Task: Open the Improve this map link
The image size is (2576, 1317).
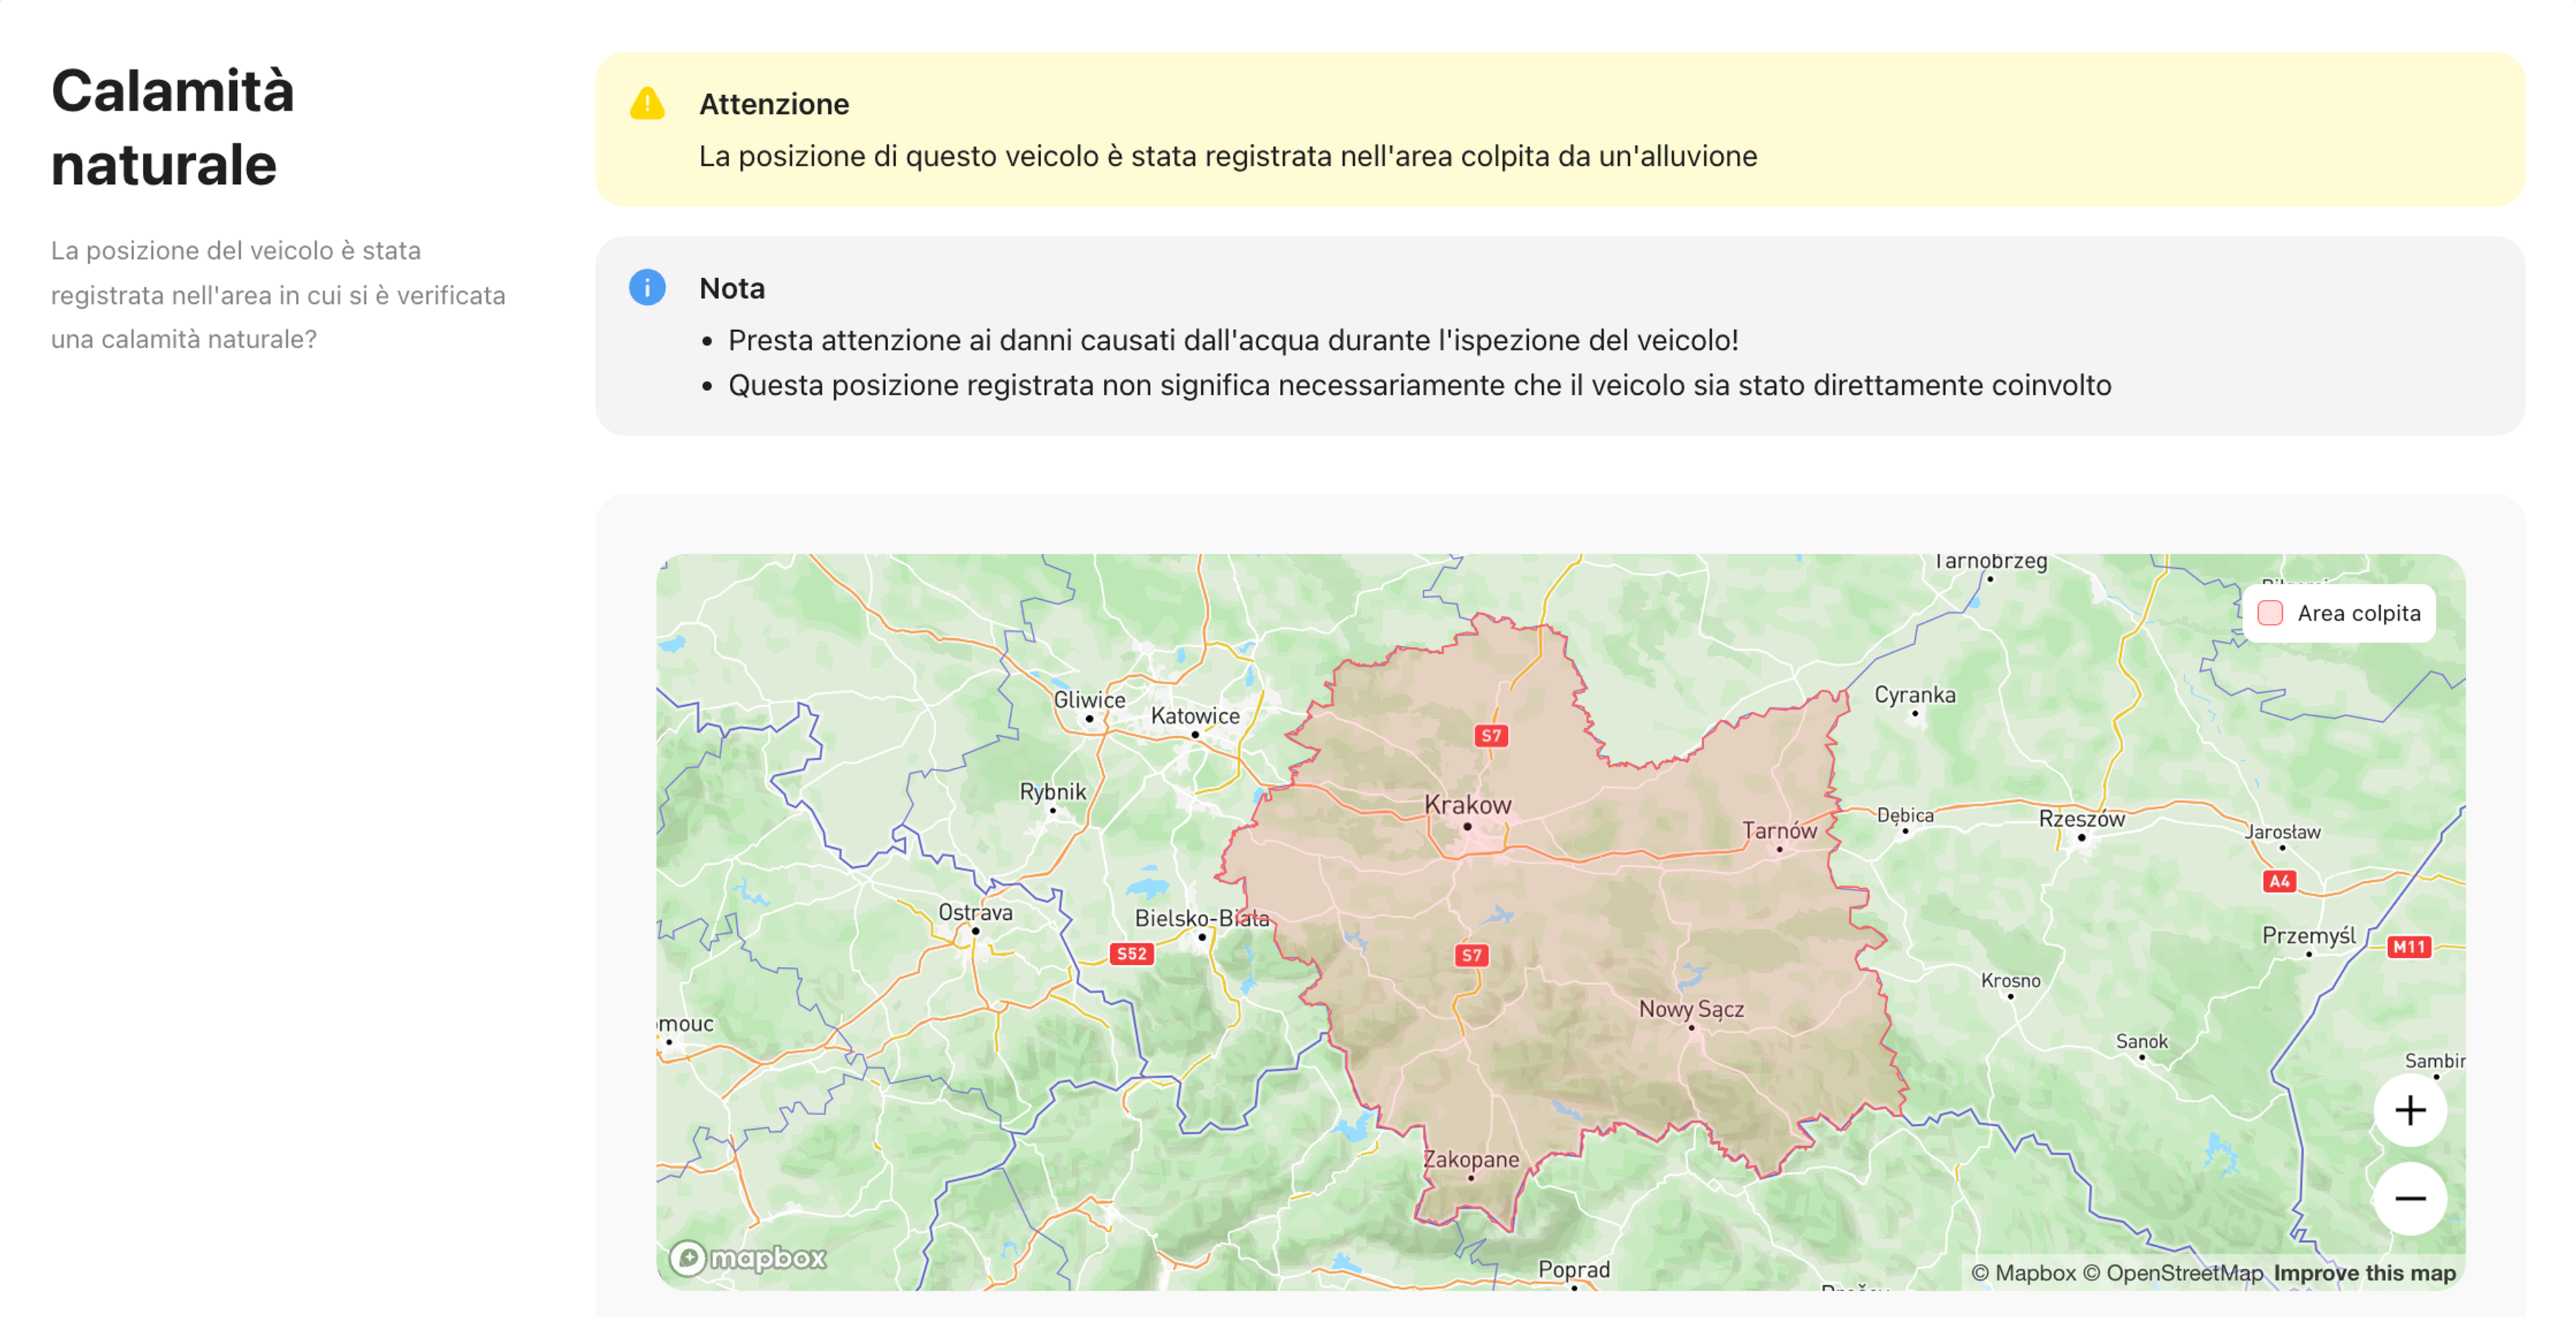Action: pyautogui.click(x=2364, y=1273)
